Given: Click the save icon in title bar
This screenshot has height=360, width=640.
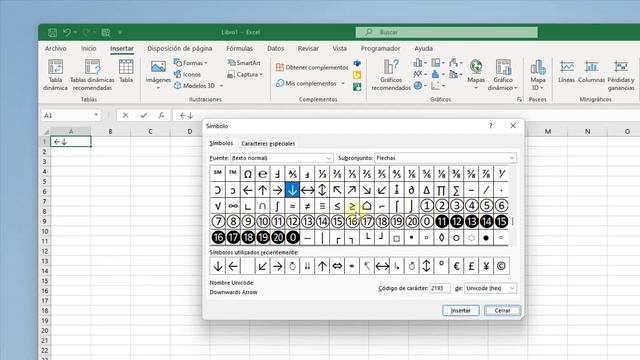Looking at the screenshot, I should tap(52, 32).
